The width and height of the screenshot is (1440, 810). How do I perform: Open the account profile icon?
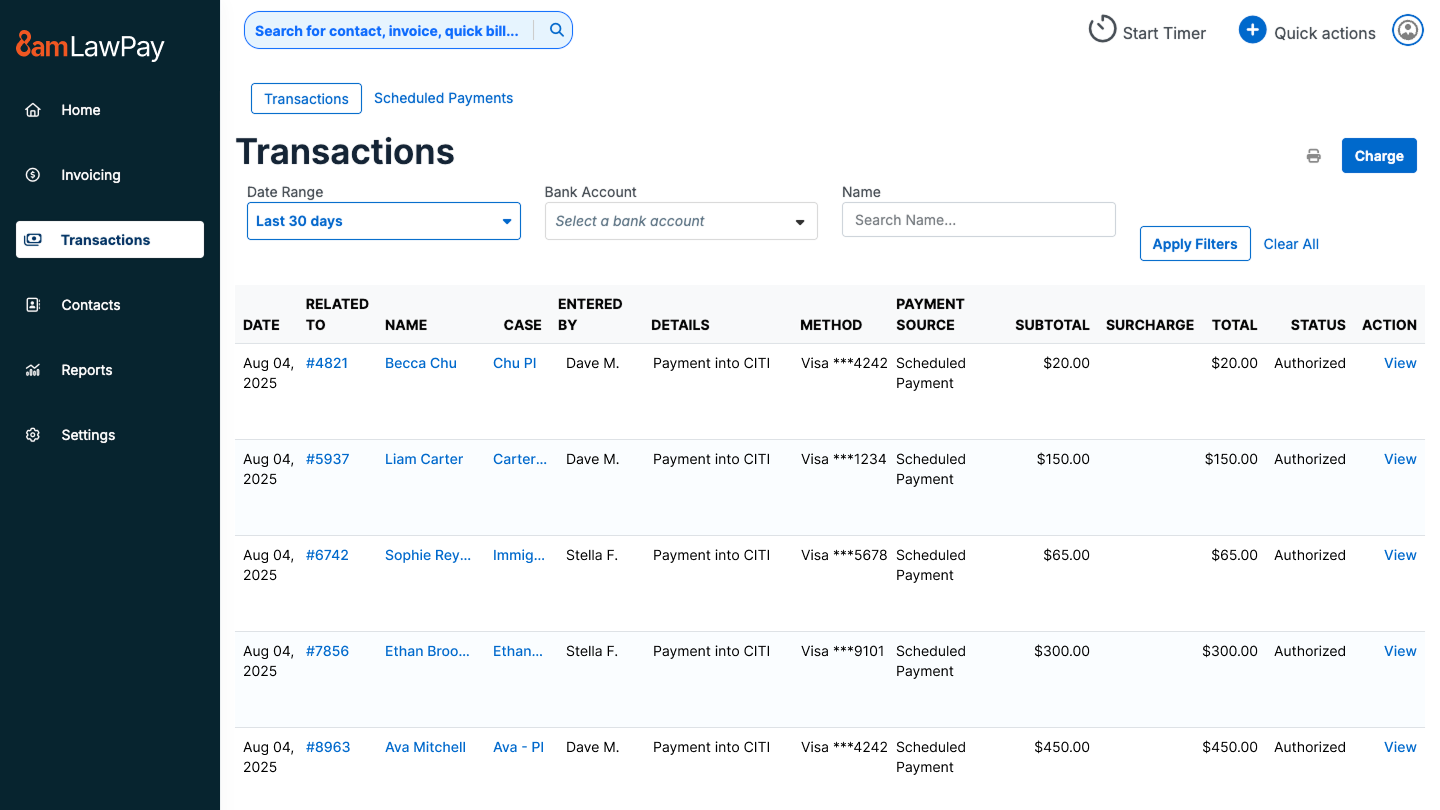tap(1407, 29)
